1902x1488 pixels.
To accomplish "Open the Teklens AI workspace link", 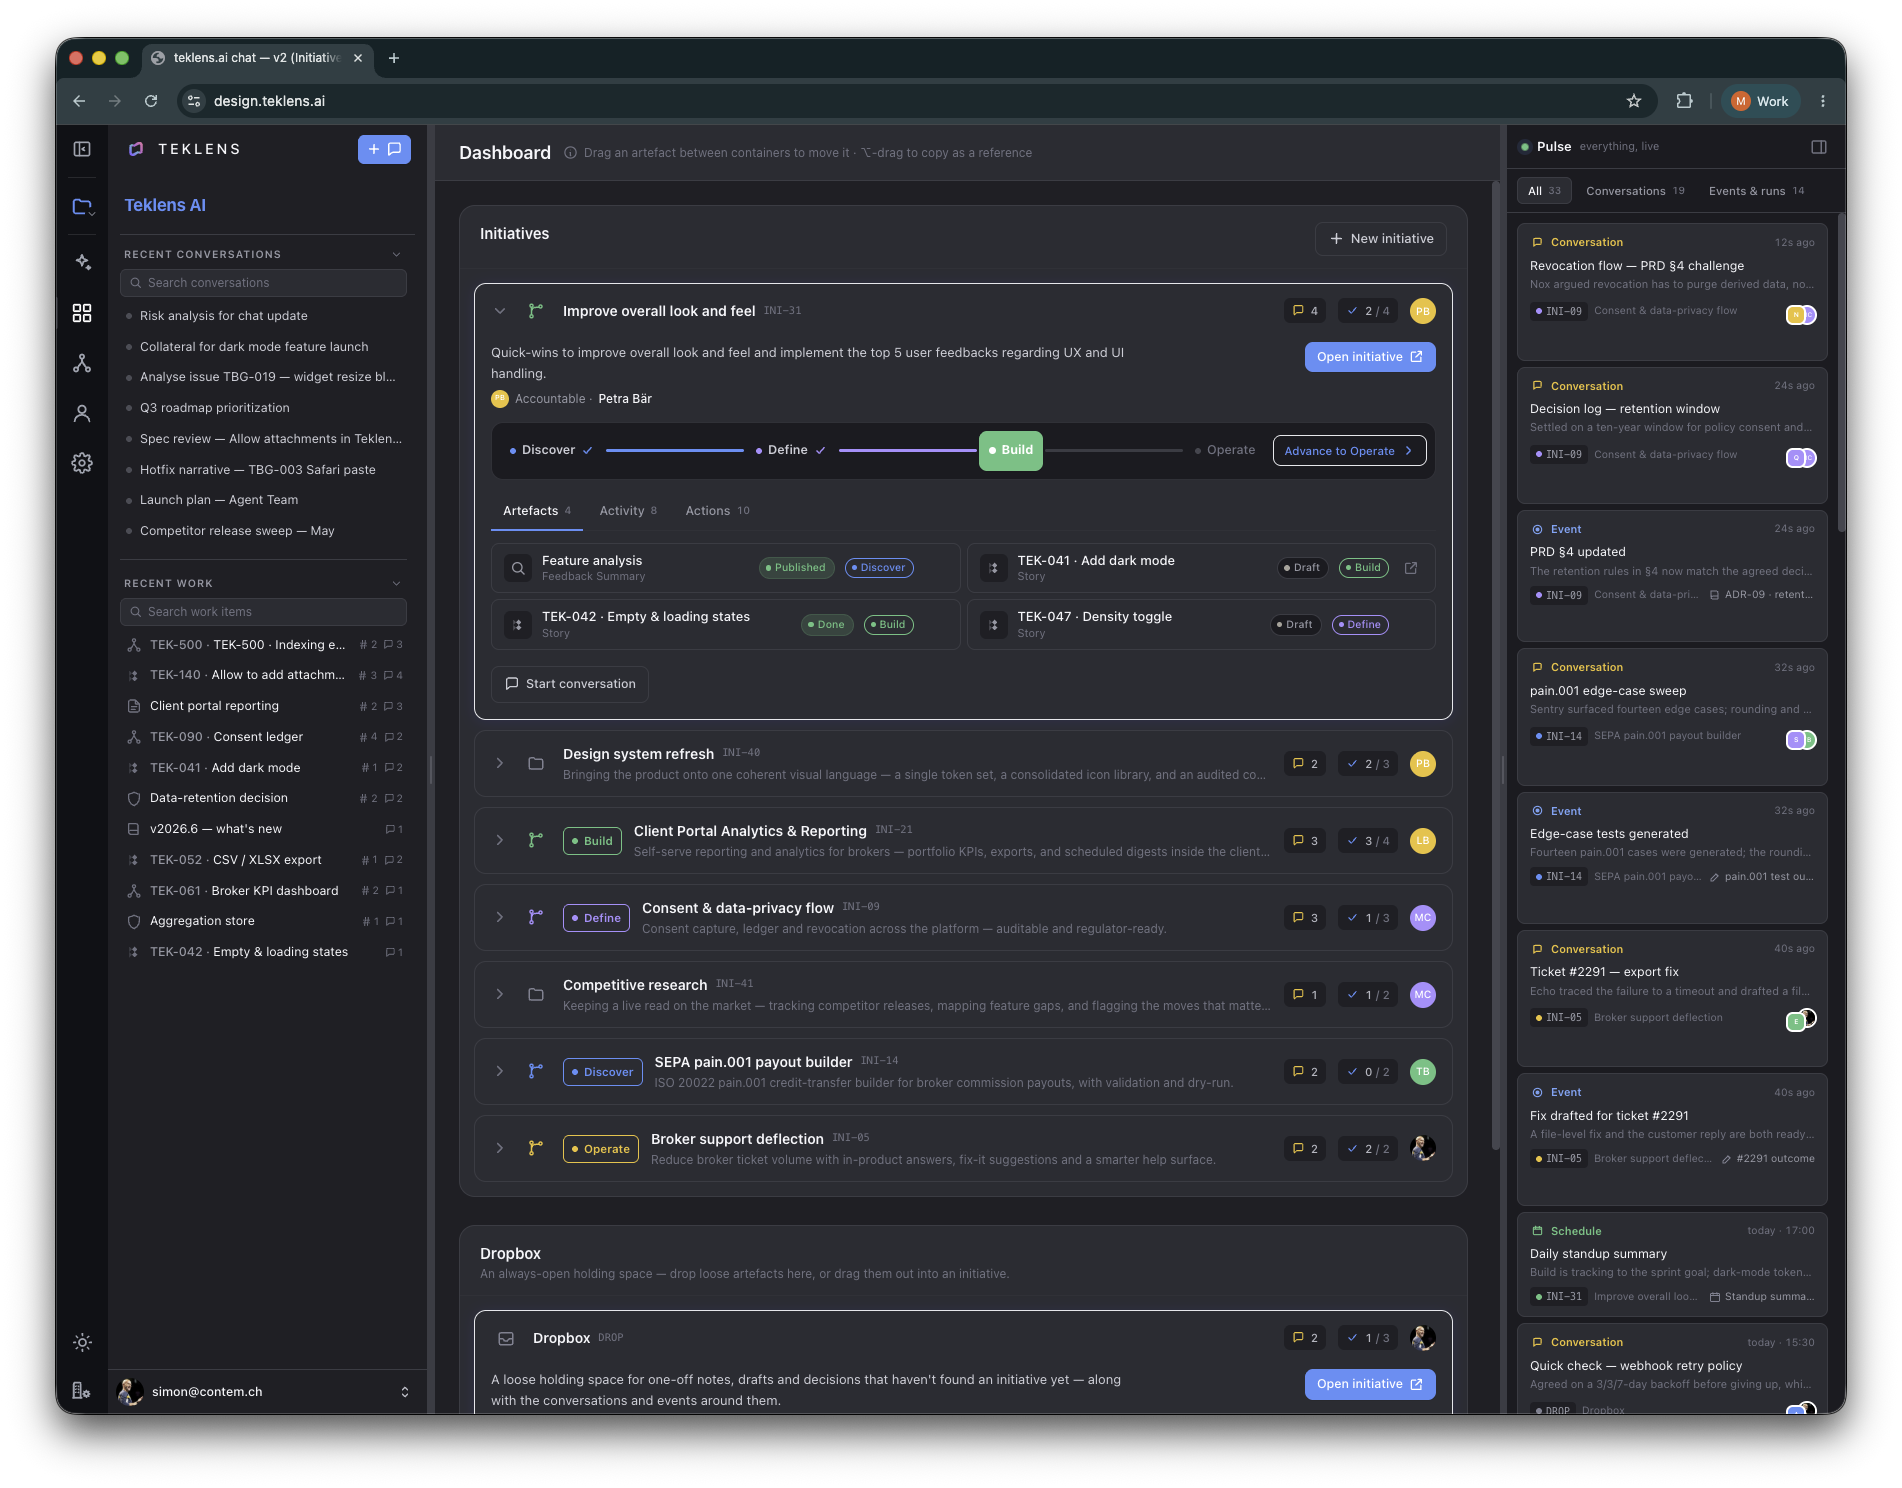I will coord(165,205).
